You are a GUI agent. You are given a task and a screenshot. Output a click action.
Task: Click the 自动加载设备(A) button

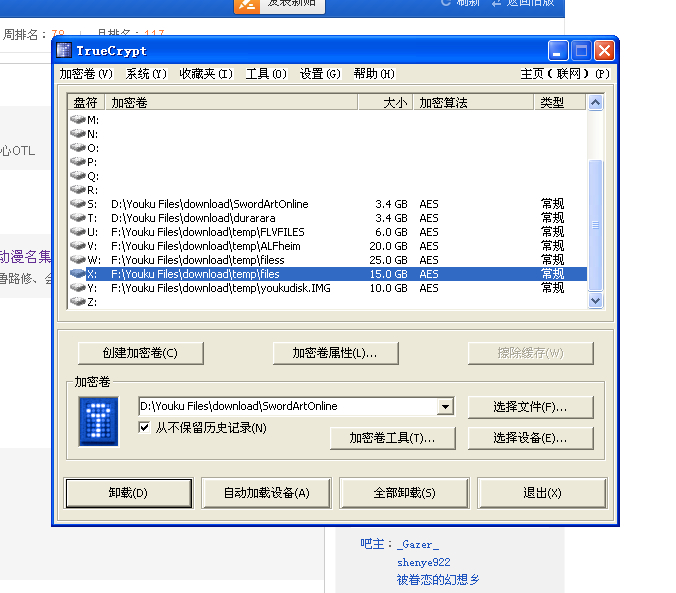266,493
